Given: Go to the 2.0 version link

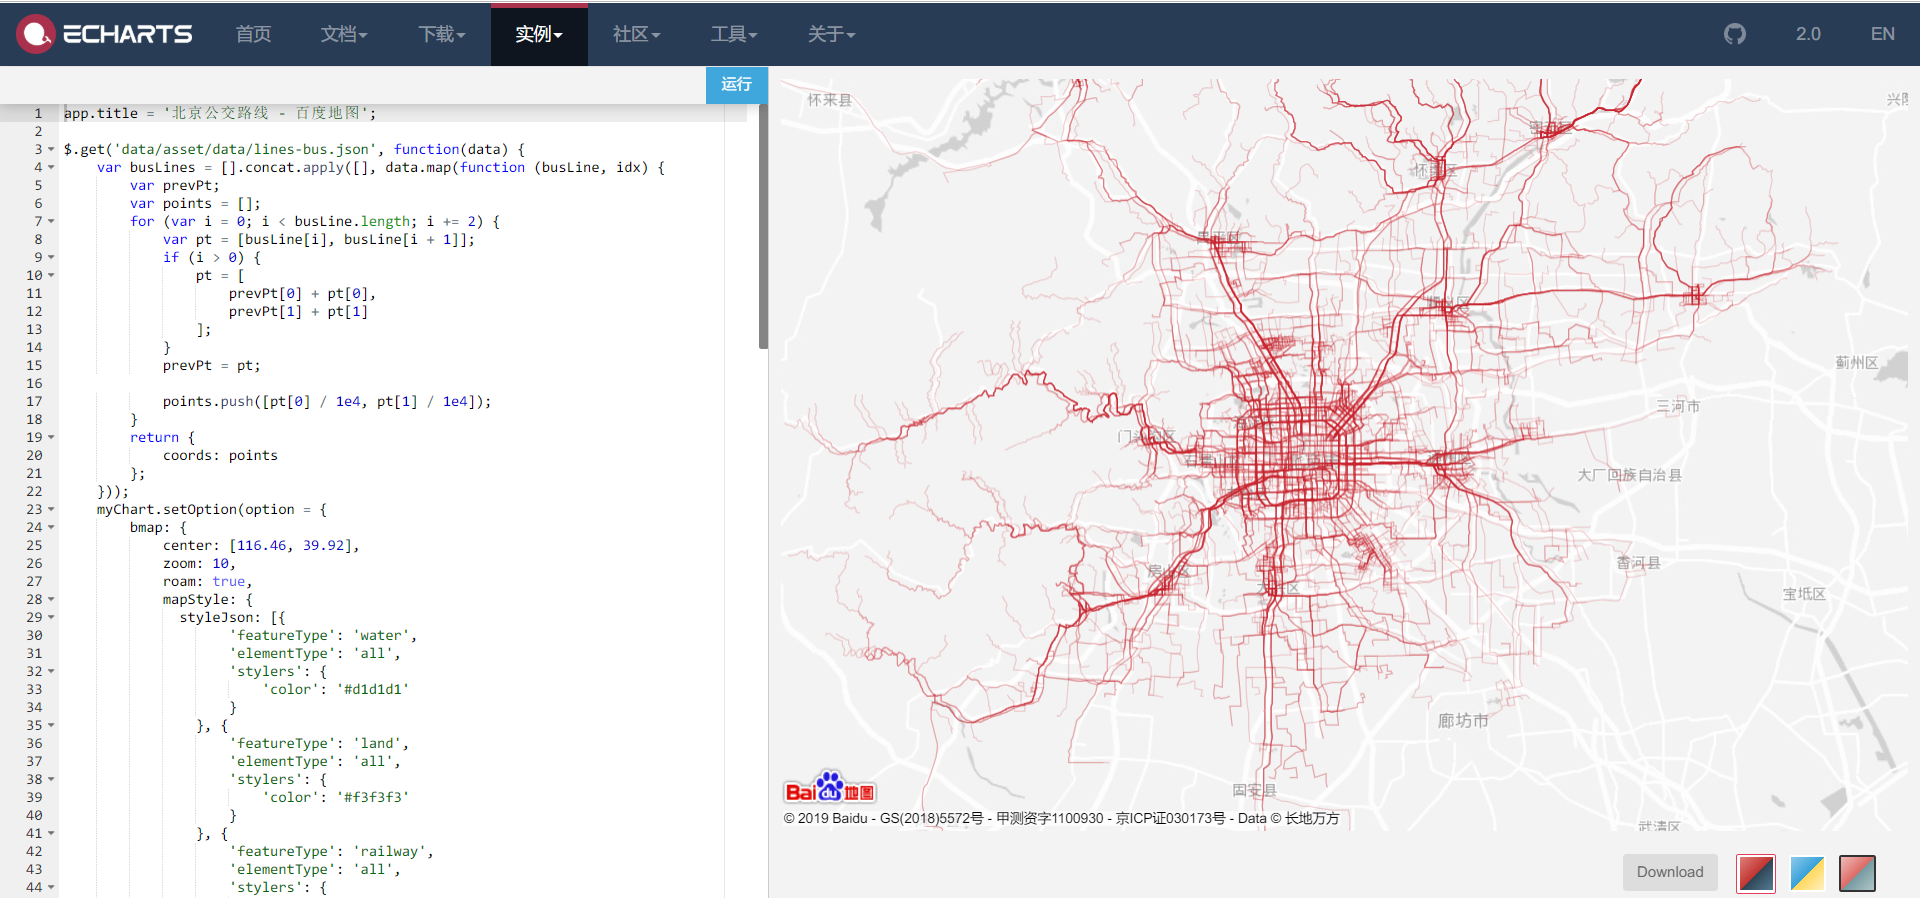Looking at the screenshot, I should [x=1808, y=34].
